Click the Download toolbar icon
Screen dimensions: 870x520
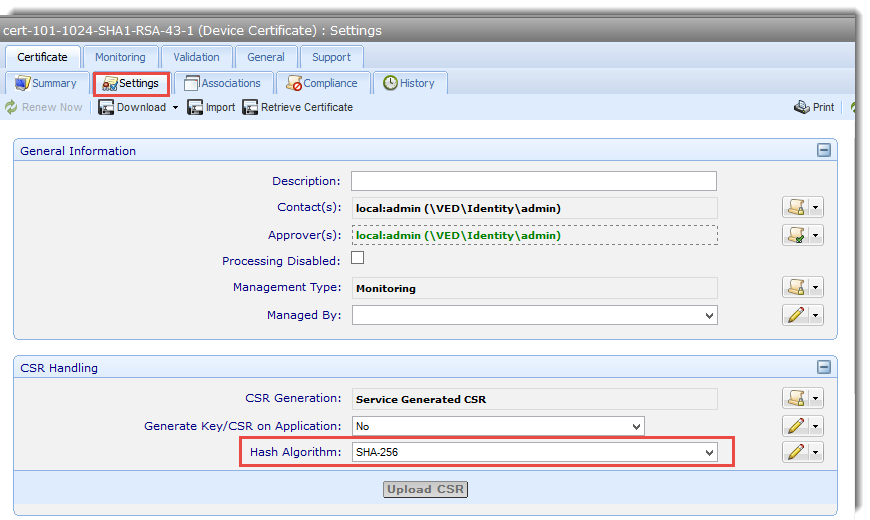[x=106, y=107]
